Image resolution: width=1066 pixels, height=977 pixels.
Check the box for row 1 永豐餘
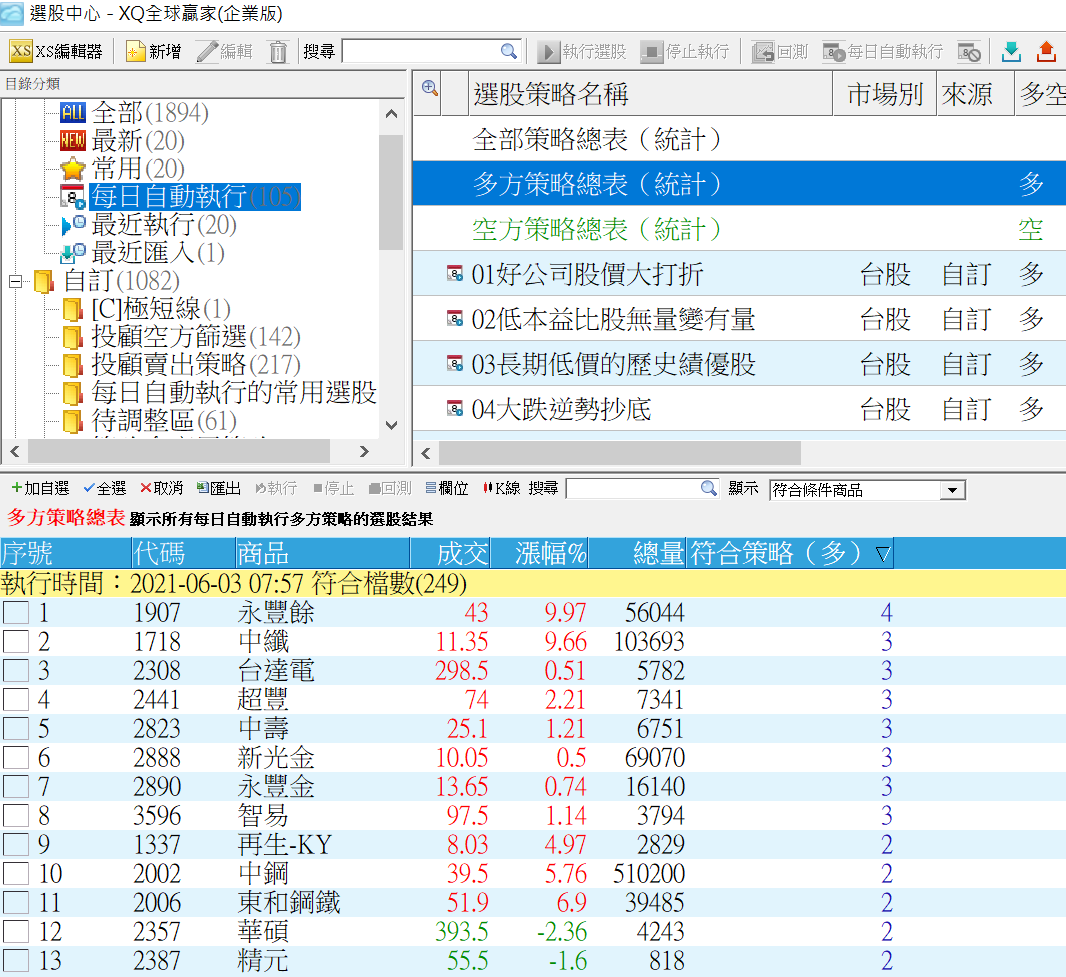point(15,613)
